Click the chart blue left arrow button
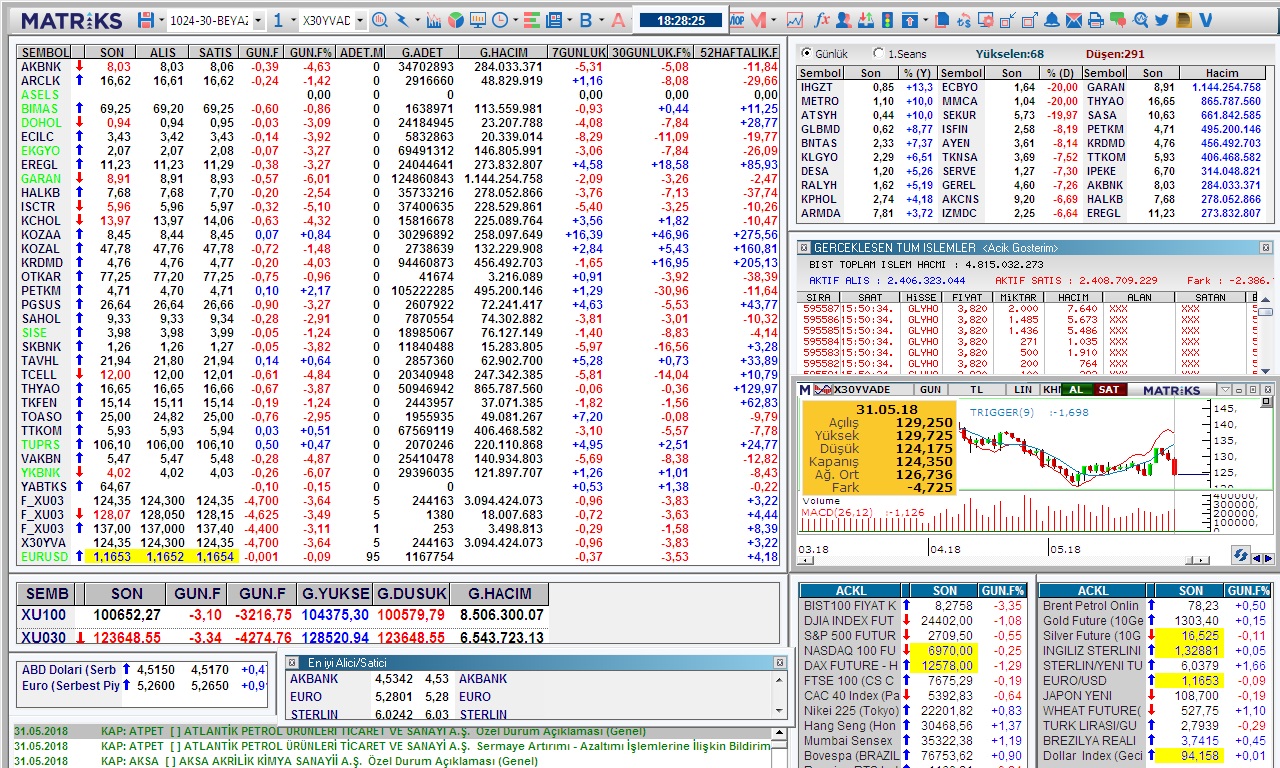Viewport: 1280px width, 768px height. (1256, 558)
